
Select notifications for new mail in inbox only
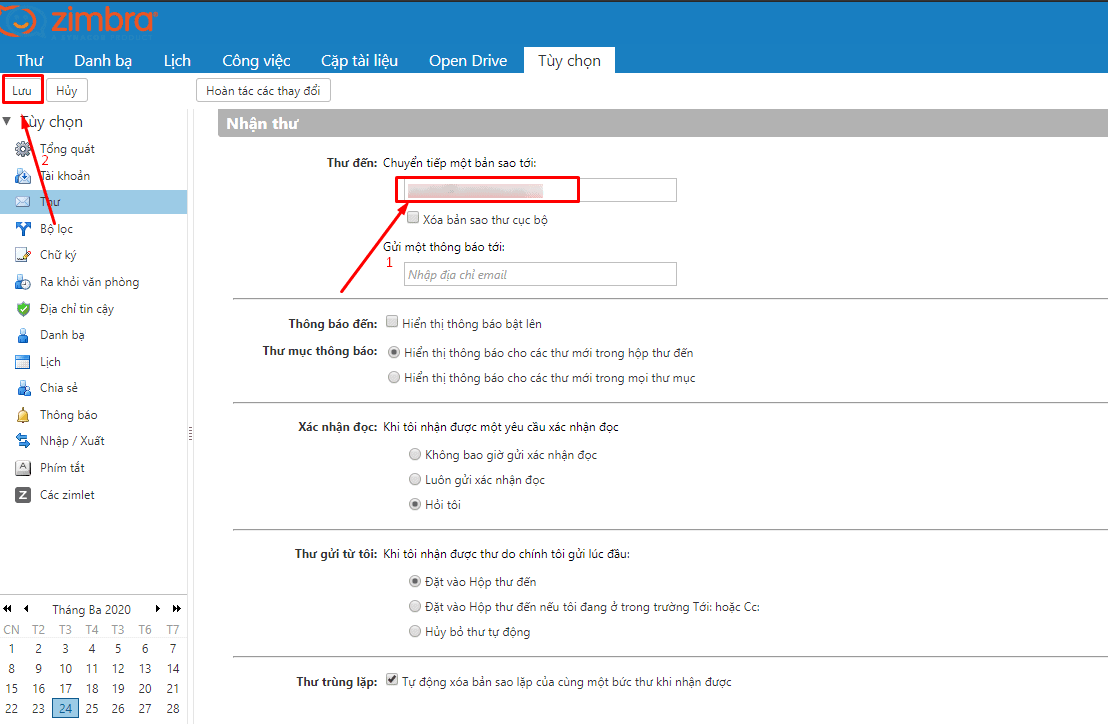[x=394, y=352]
